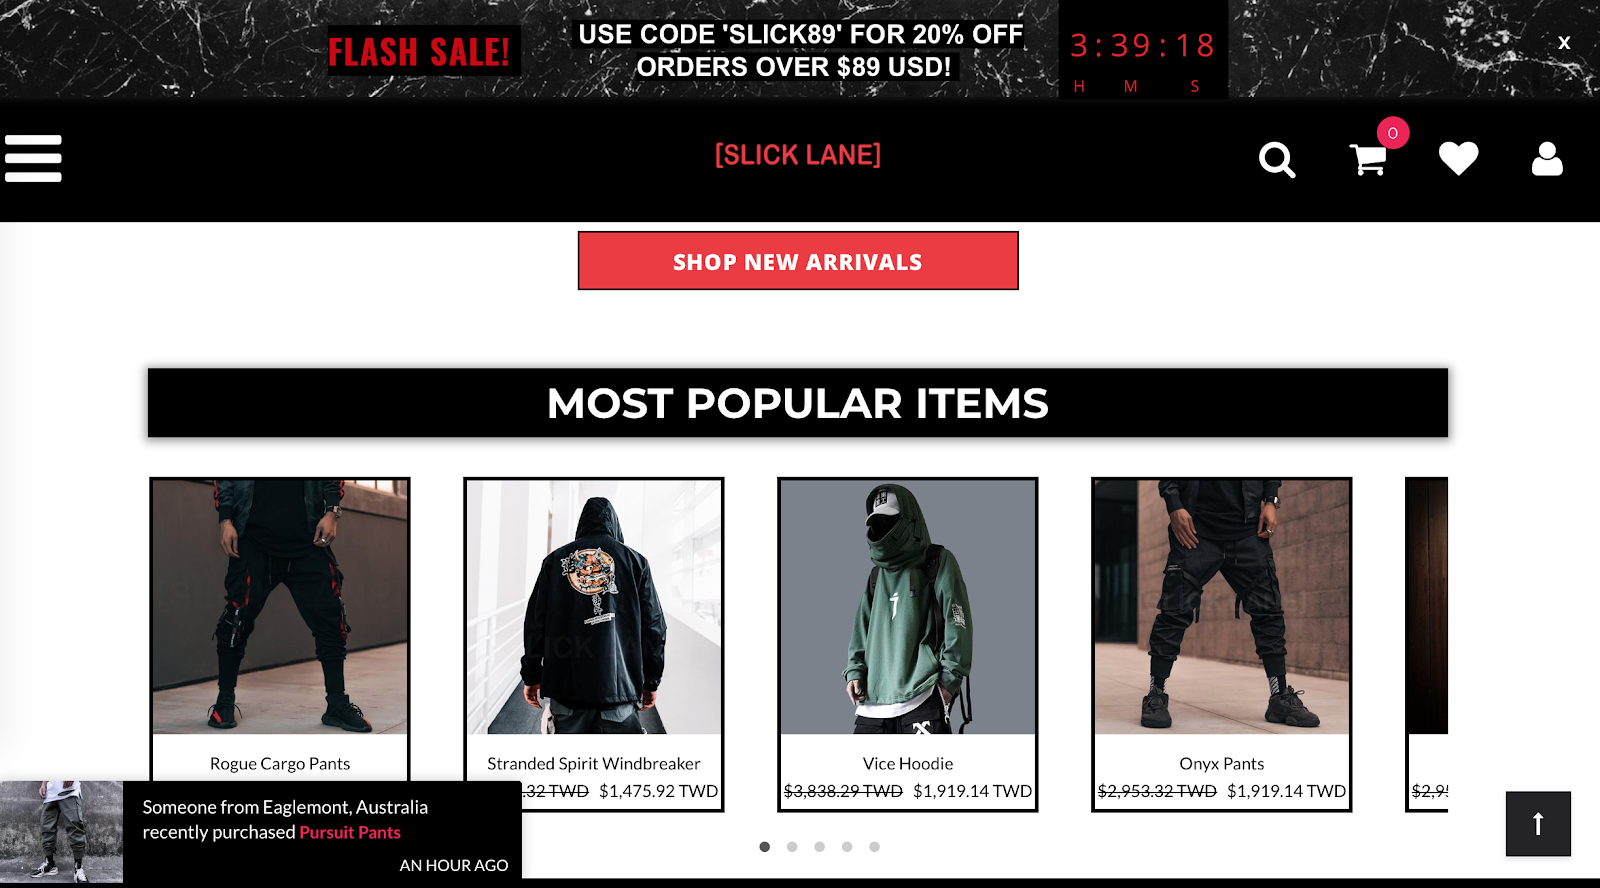Select the fifth carousel dot
The image size is (1600, 888).
pyautogui.click(x=874, y=847)
